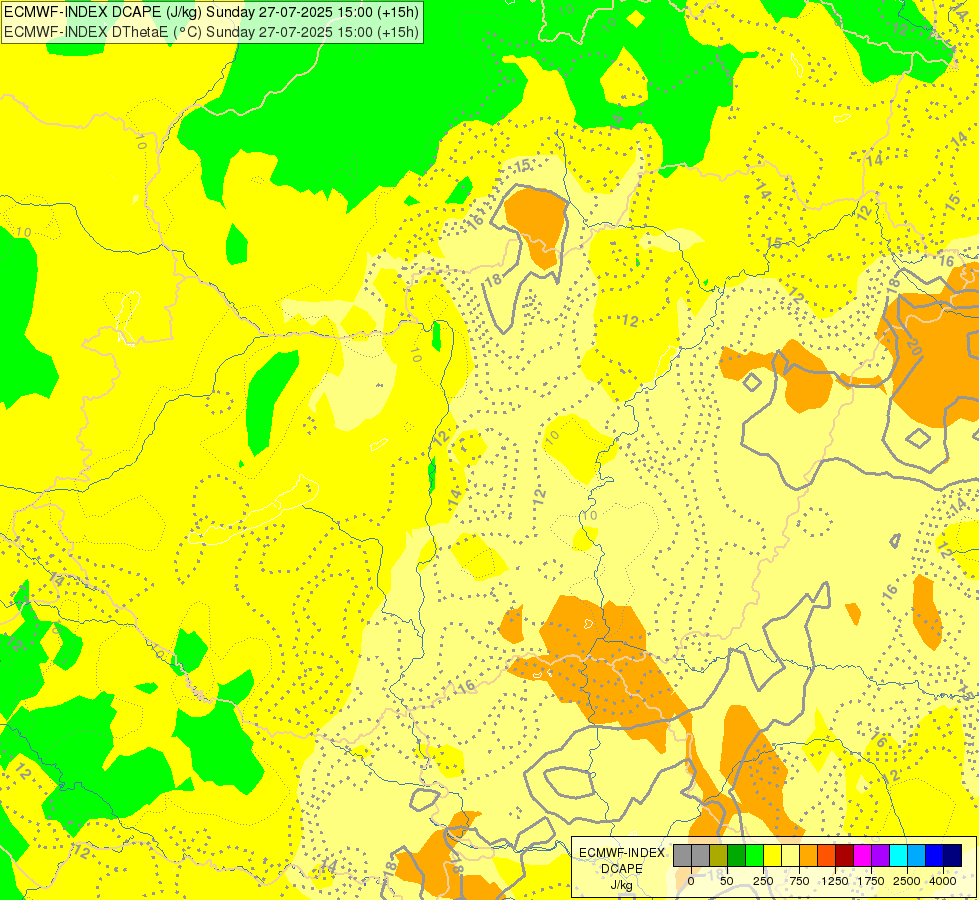Select the magenta legend swatch
This screenshot has height=900, width=979.
pyautogui.click(x=863, y=855)
